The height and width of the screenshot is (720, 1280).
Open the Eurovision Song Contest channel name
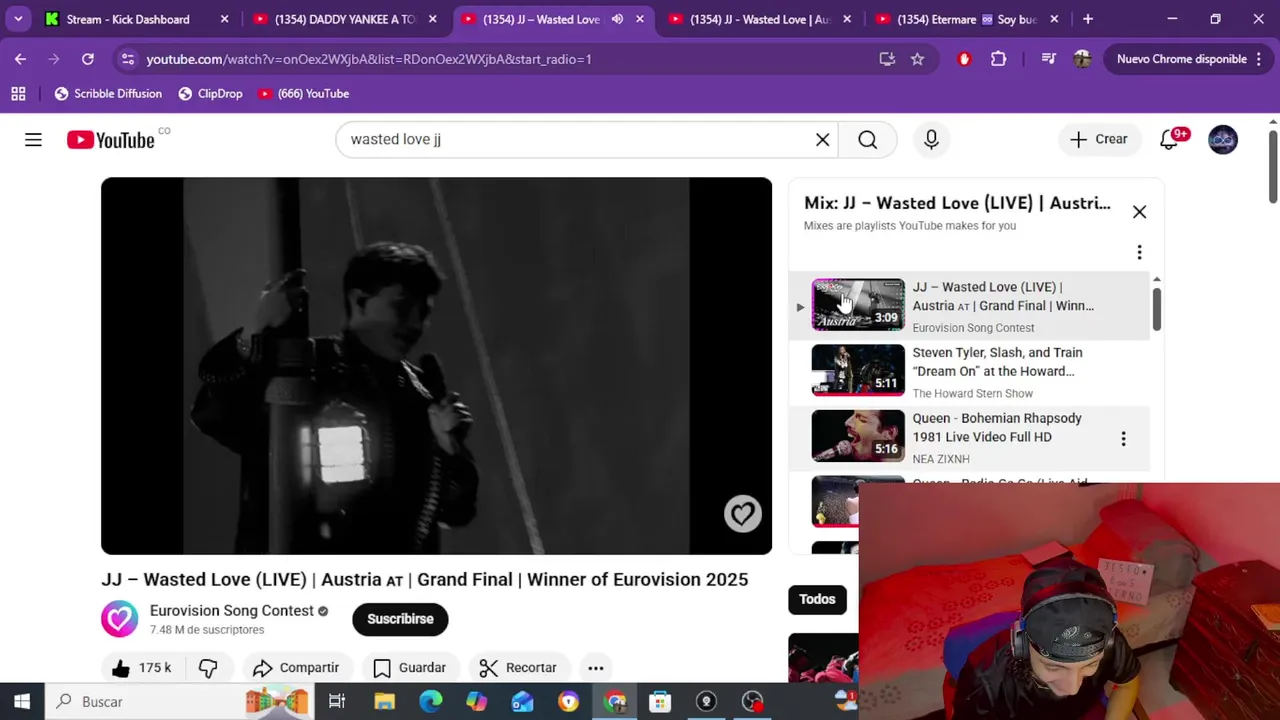point(232,611)
